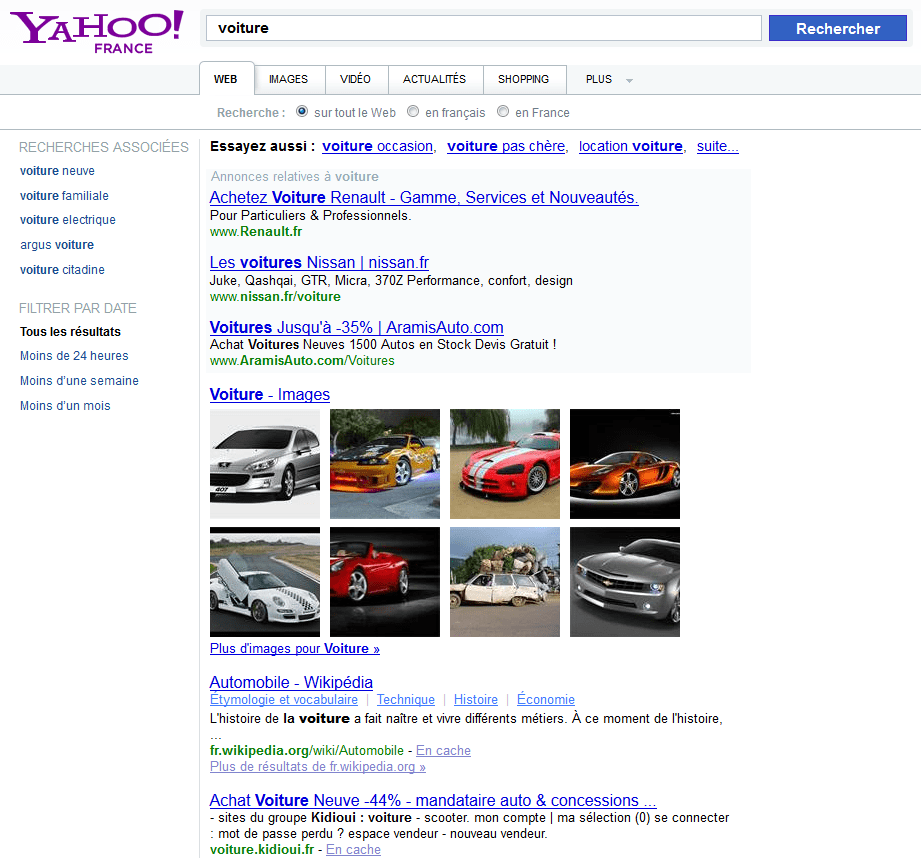This screenshot has height=858, width=921.
Task: Open the 'Achat Voiture Neuve -44%' result
Action: pyautogui.click(x=433, y=800)
